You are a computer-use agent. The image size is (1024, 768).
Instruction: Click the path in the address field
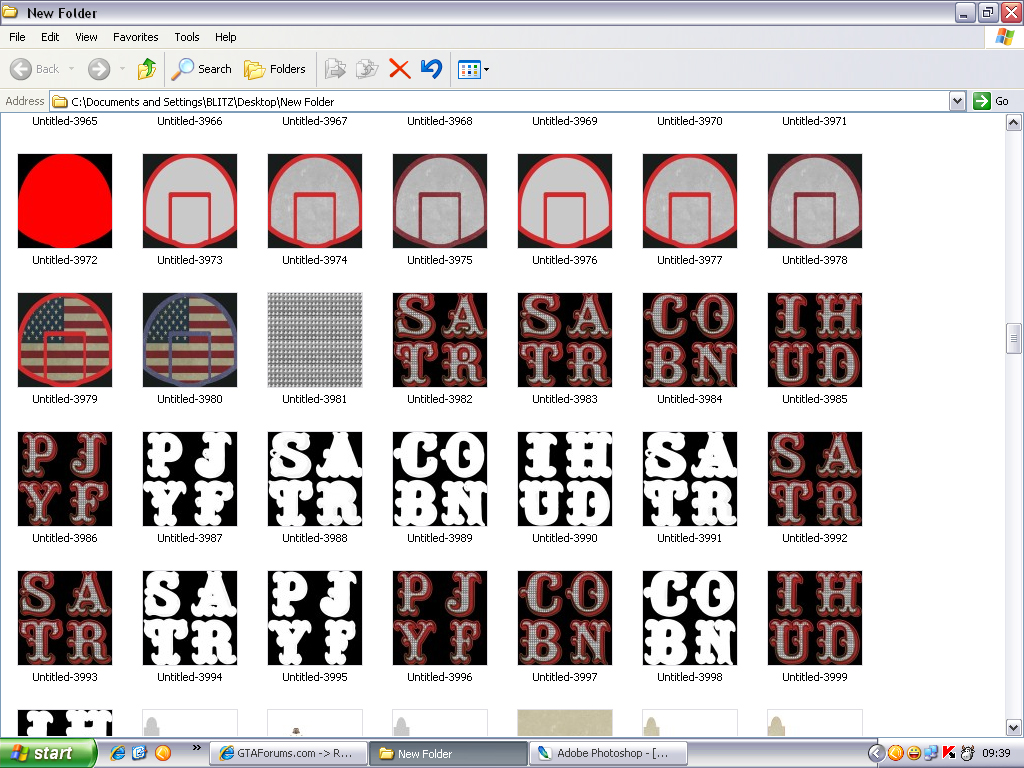pos(500,101)
